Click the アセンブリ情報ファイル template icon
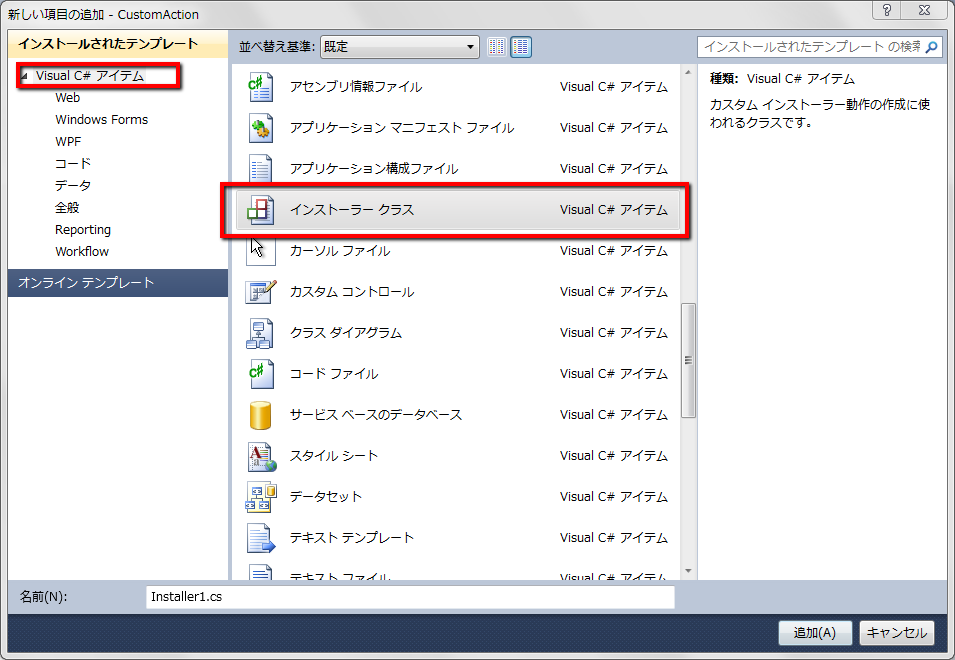This screenshot has width=955, height=660. tap(261, 86)
